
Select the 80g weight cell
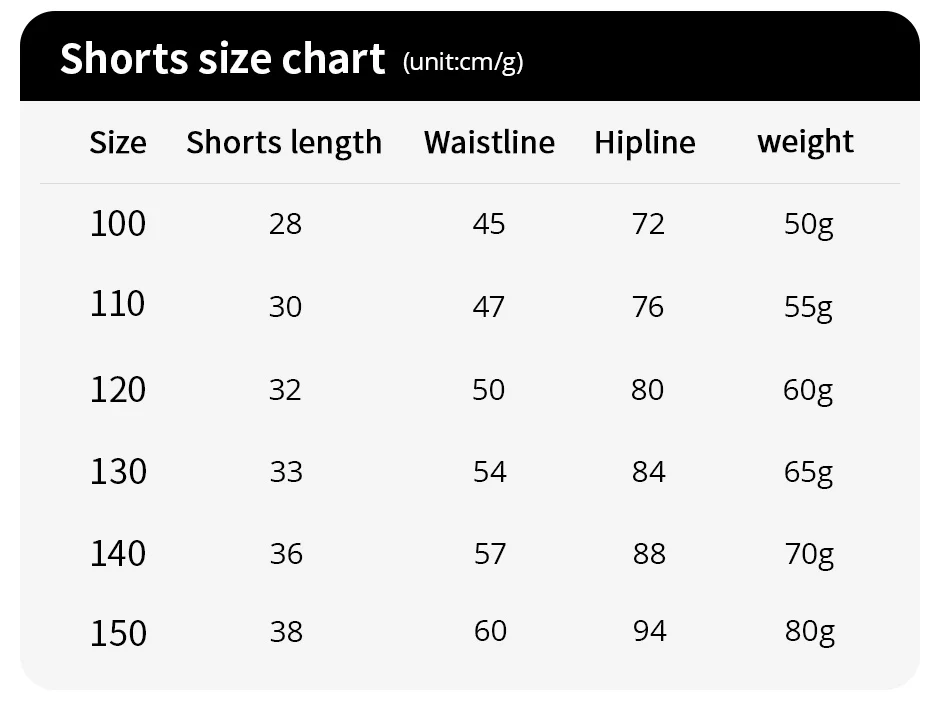809,633
